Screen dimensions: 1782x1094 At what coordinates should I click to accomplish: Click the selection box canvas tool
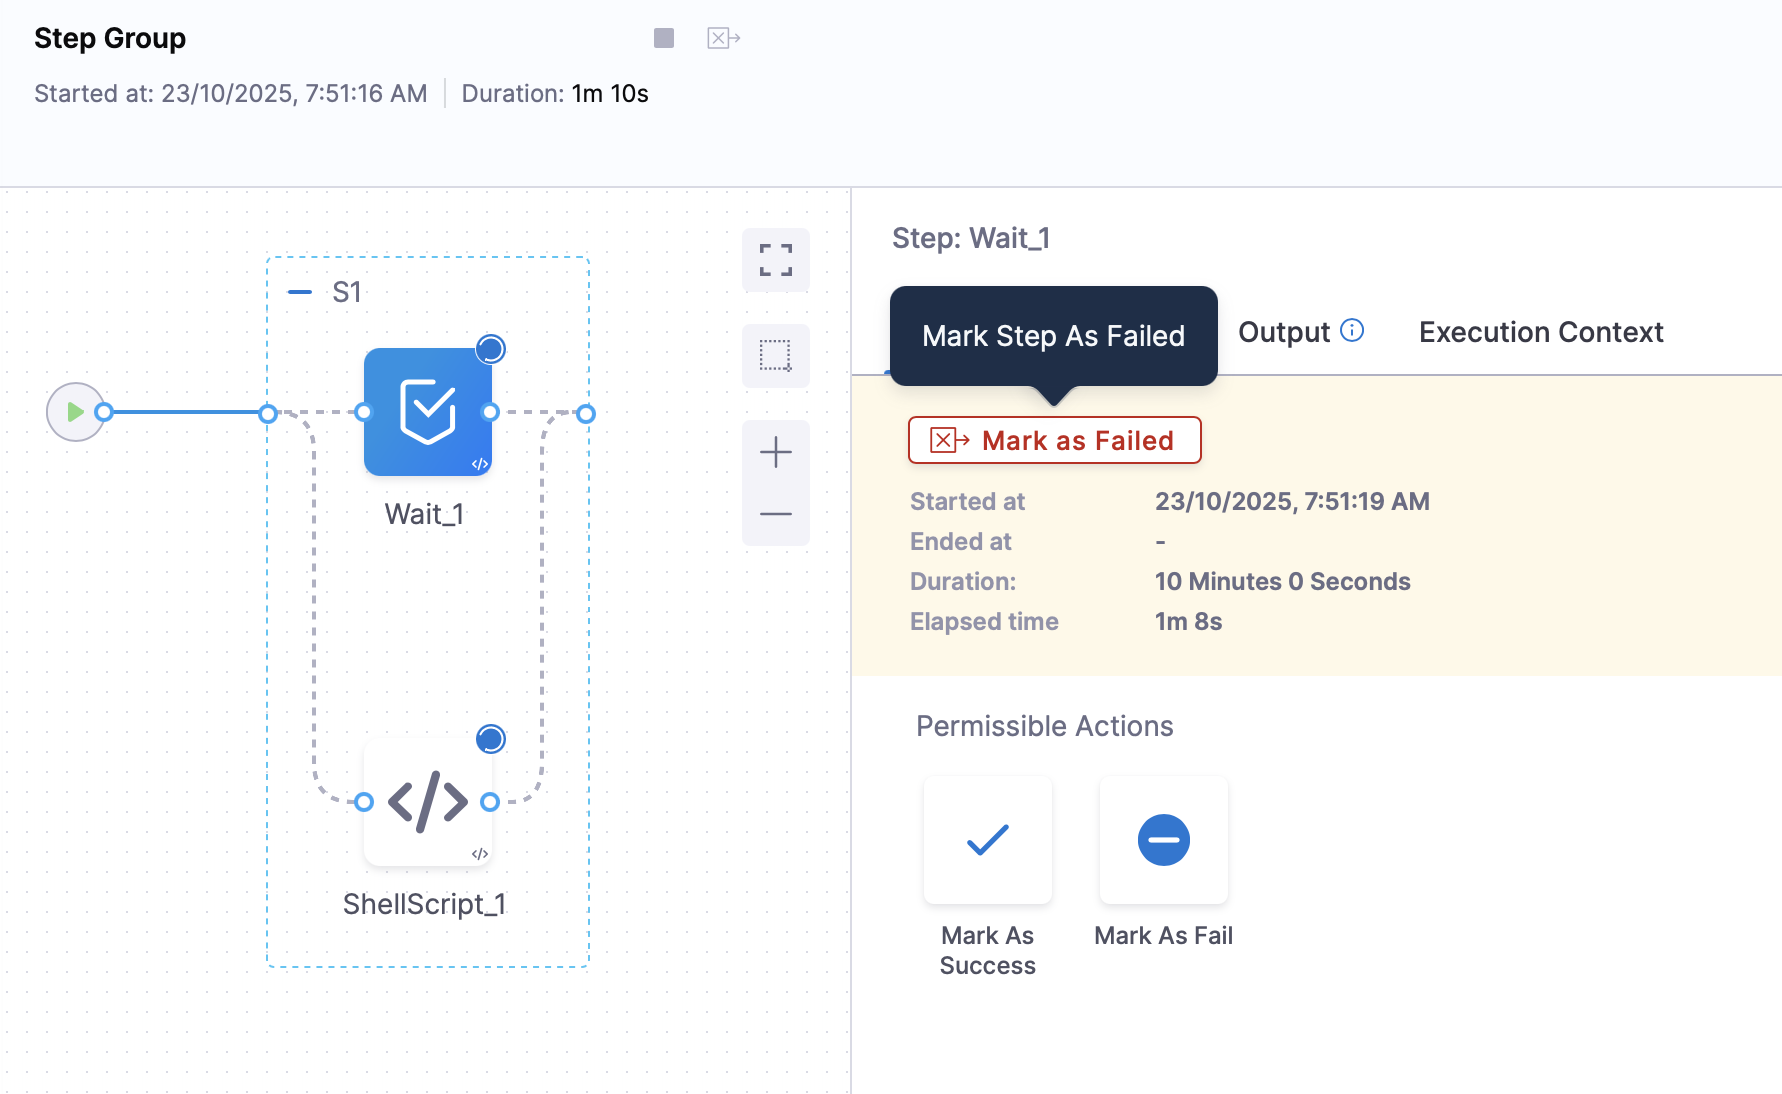coord(775,355)
